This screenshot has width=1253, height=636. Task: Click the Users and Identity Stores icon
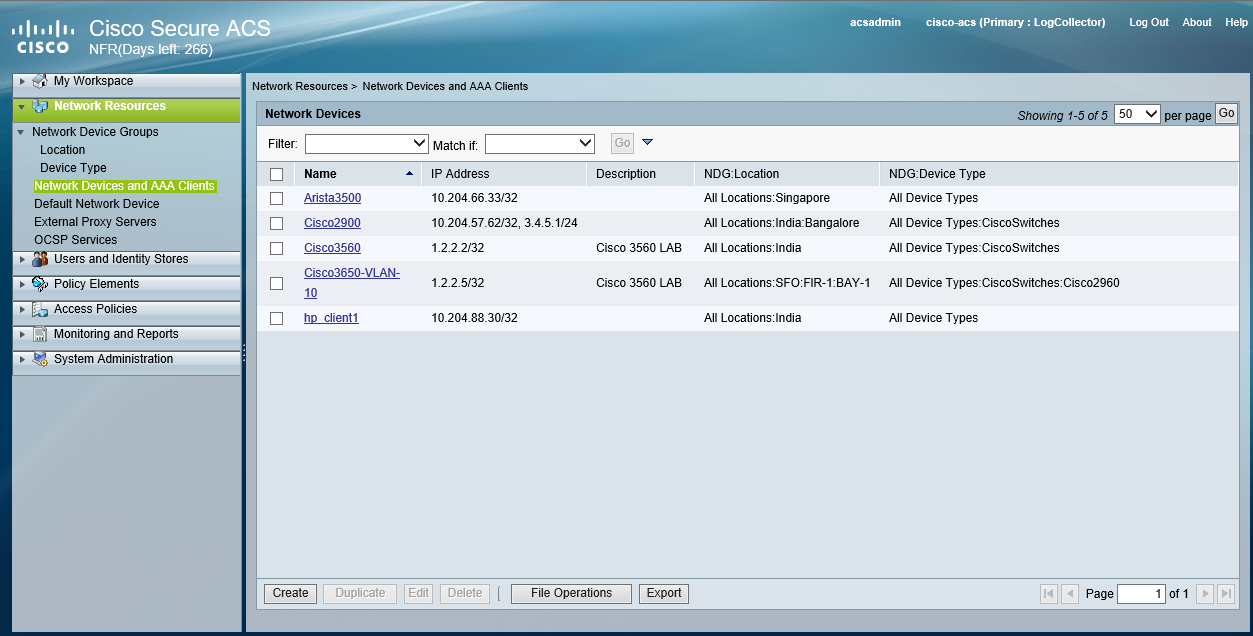tap(40, 259)
